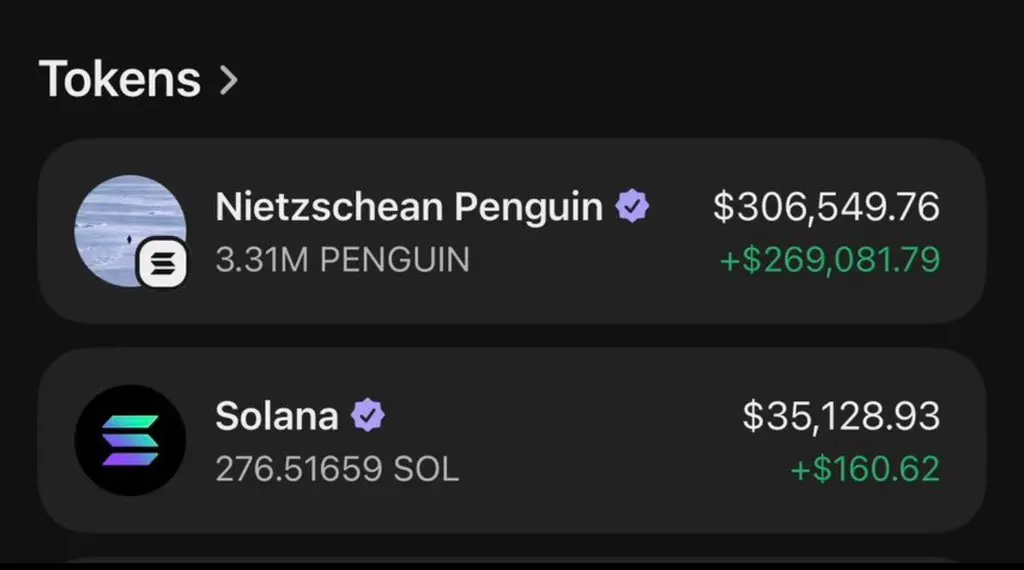
Task: Click the 3.31M PENGUIN balance text
Action: (x=342, y=260)
